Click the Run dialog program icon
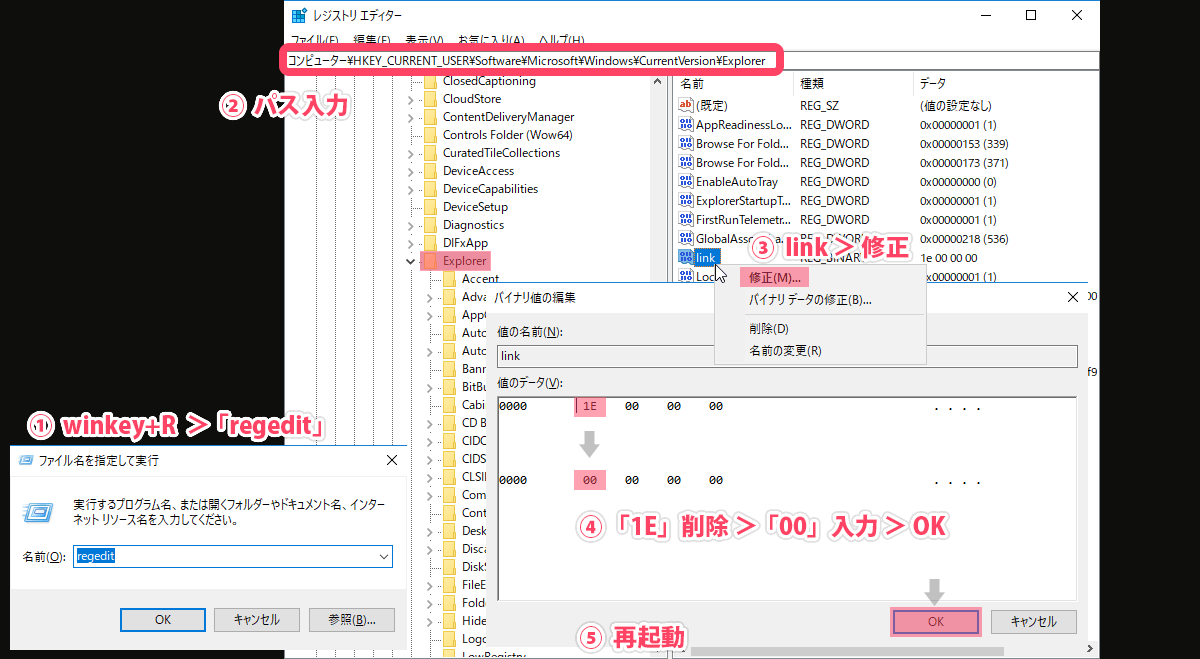This screenshot has height=659, width=1200. [36, 511]
